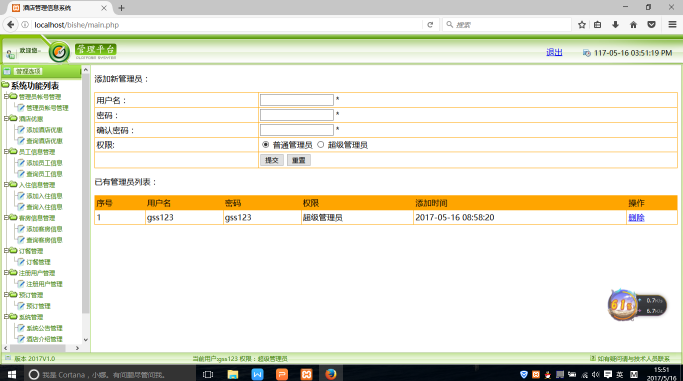Screen dimensions: 683x381
Task: Select the 超级管理员 radio button
Action: 321,145
